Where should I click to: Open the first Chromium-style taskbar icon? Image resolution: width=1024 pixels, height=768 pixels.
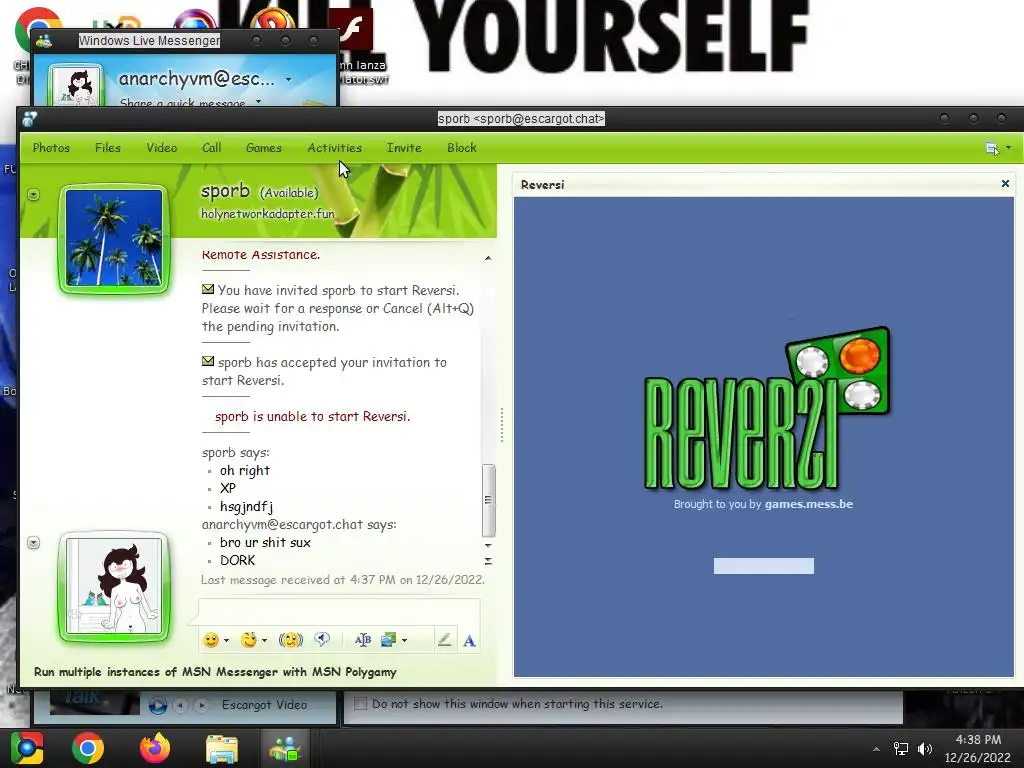click(x=27, y=748)
